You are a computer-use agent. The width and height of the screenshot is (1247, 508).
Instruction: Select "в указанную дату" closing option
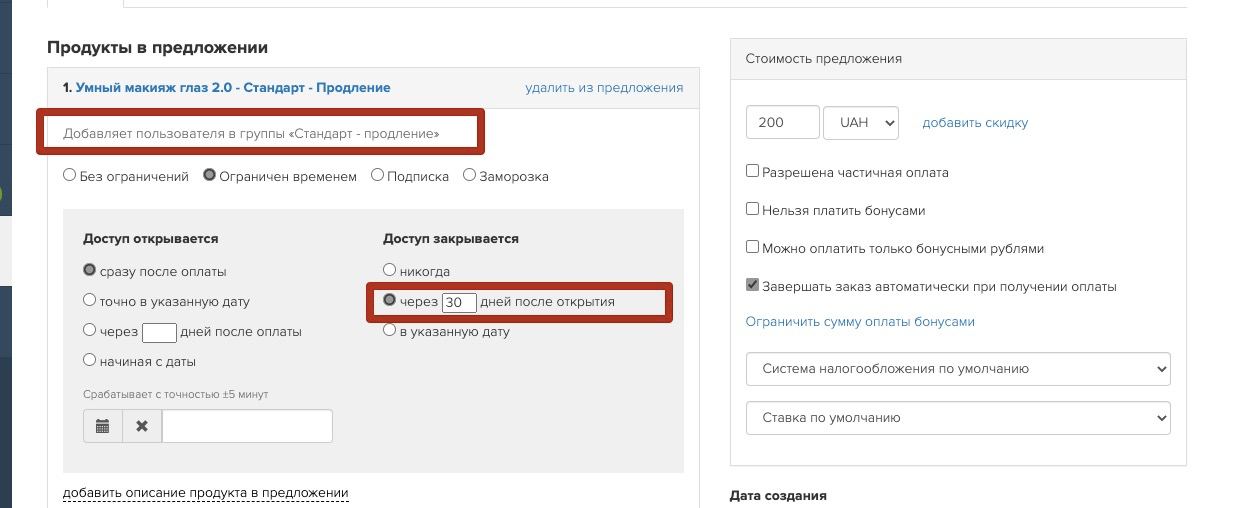(x=390, y=330)
